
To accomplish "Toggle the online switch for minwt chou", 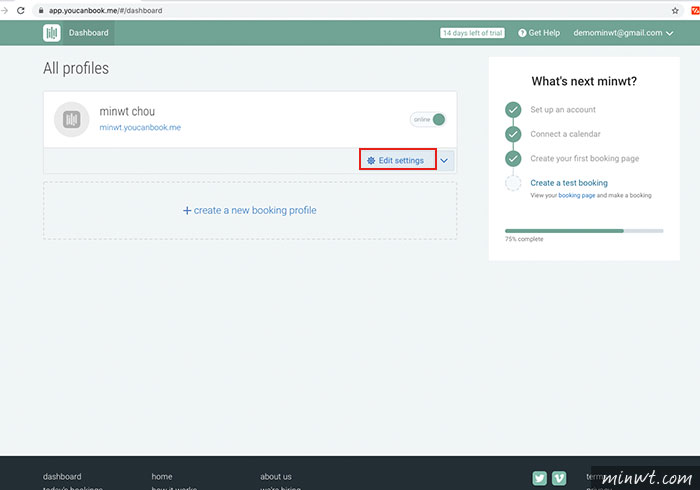I will [428, 120].
